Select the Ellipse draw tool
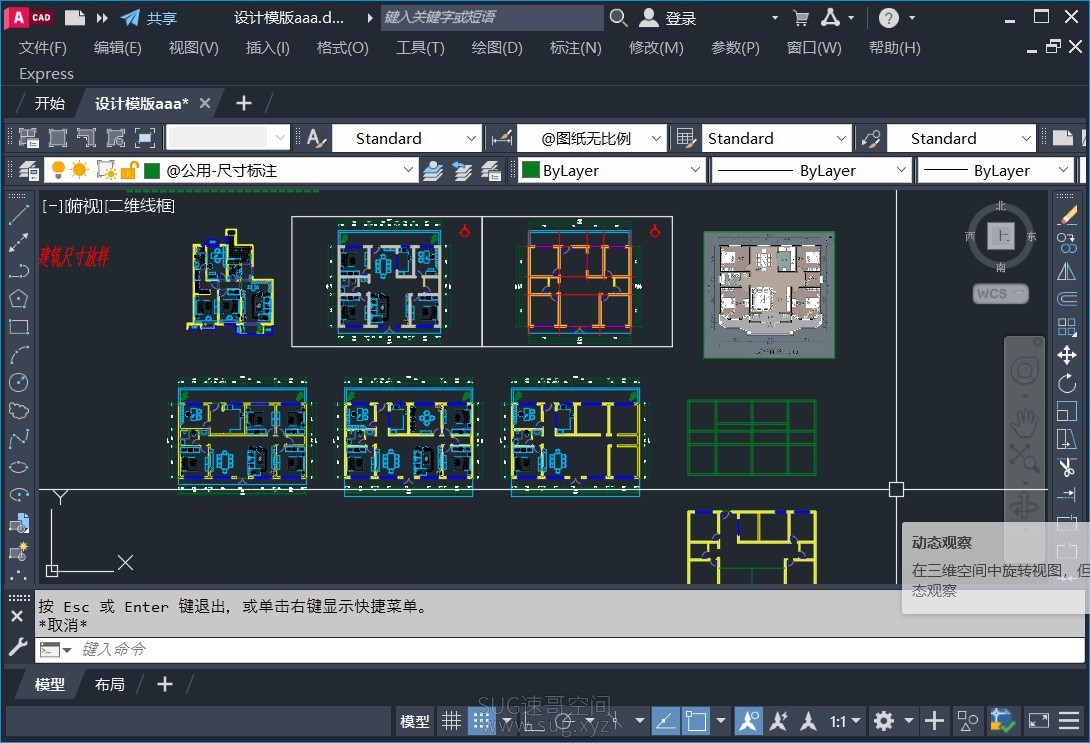The height and width of the screenshot is (743, 1090). [19, 466]
